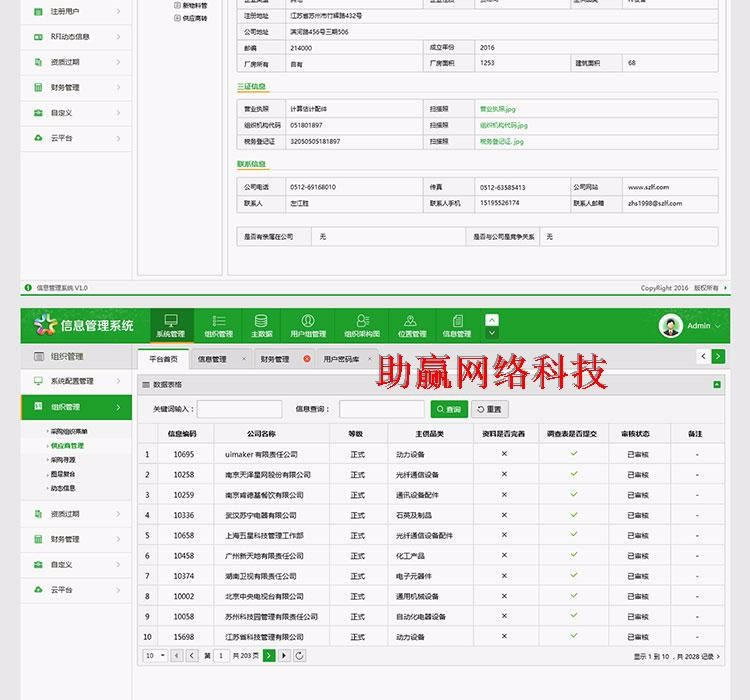
Task: Select 动态信息 in the sidebar submenu
Action: (63, 488)
